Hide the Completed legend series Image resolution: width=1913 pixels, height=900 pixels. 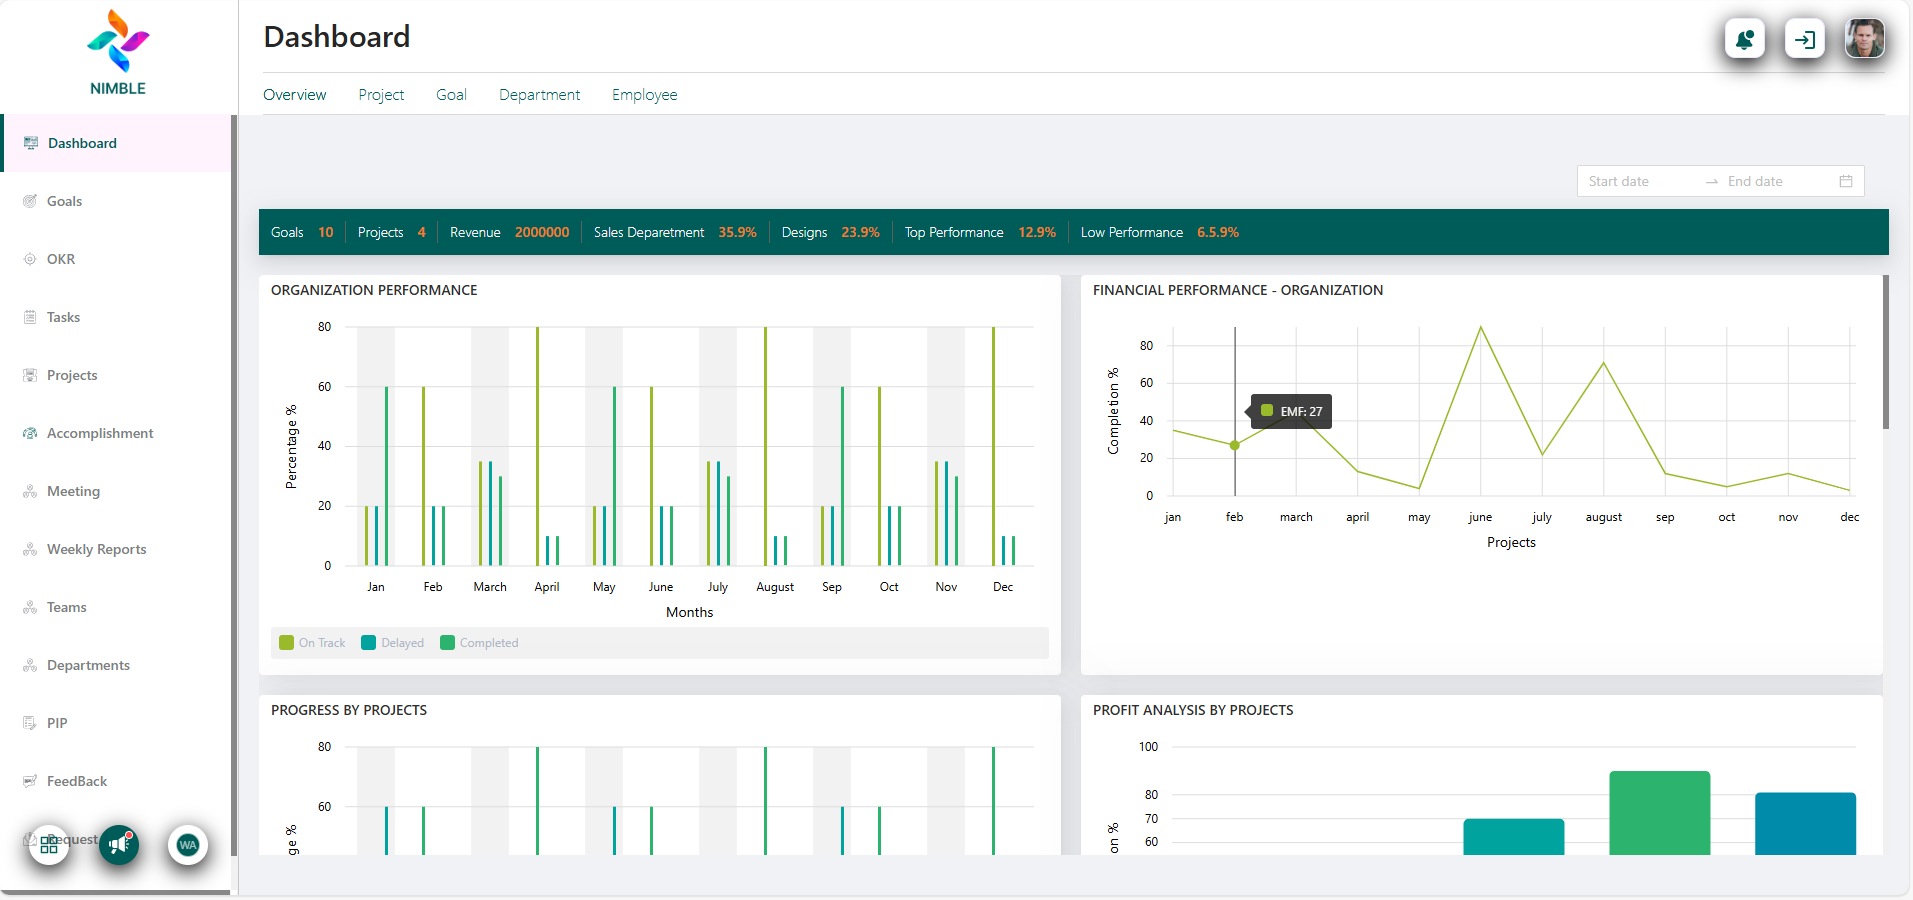[479, 643]
